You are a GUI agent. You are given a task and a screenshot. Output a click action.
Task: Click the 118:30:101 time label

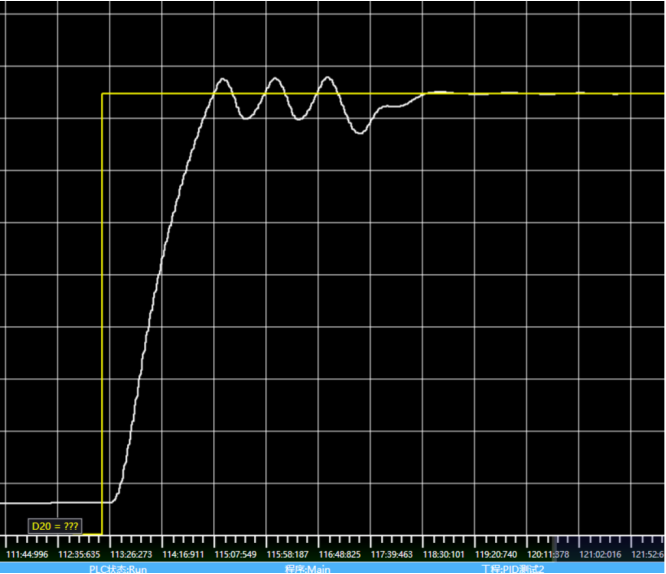[444, 554]
